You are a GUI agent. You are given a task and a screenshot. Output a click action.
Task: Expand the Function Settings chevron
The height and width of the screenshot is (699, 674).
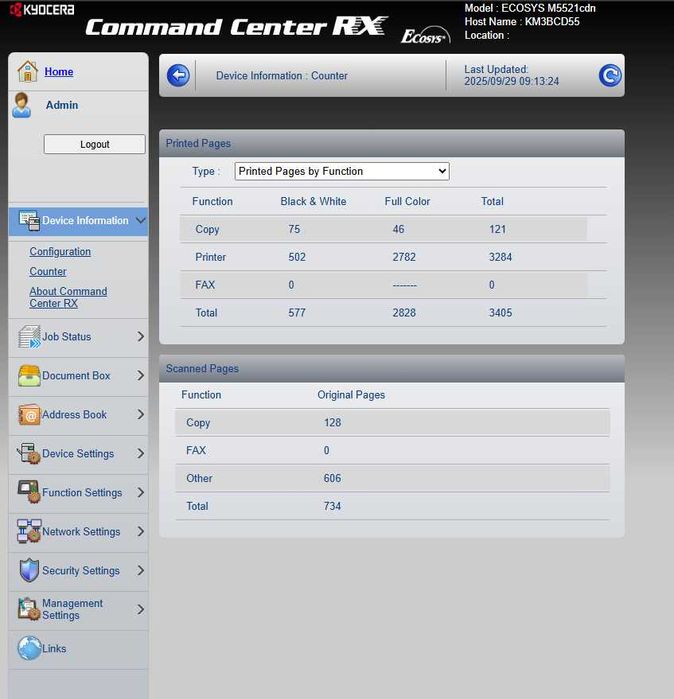coord(141,493)
